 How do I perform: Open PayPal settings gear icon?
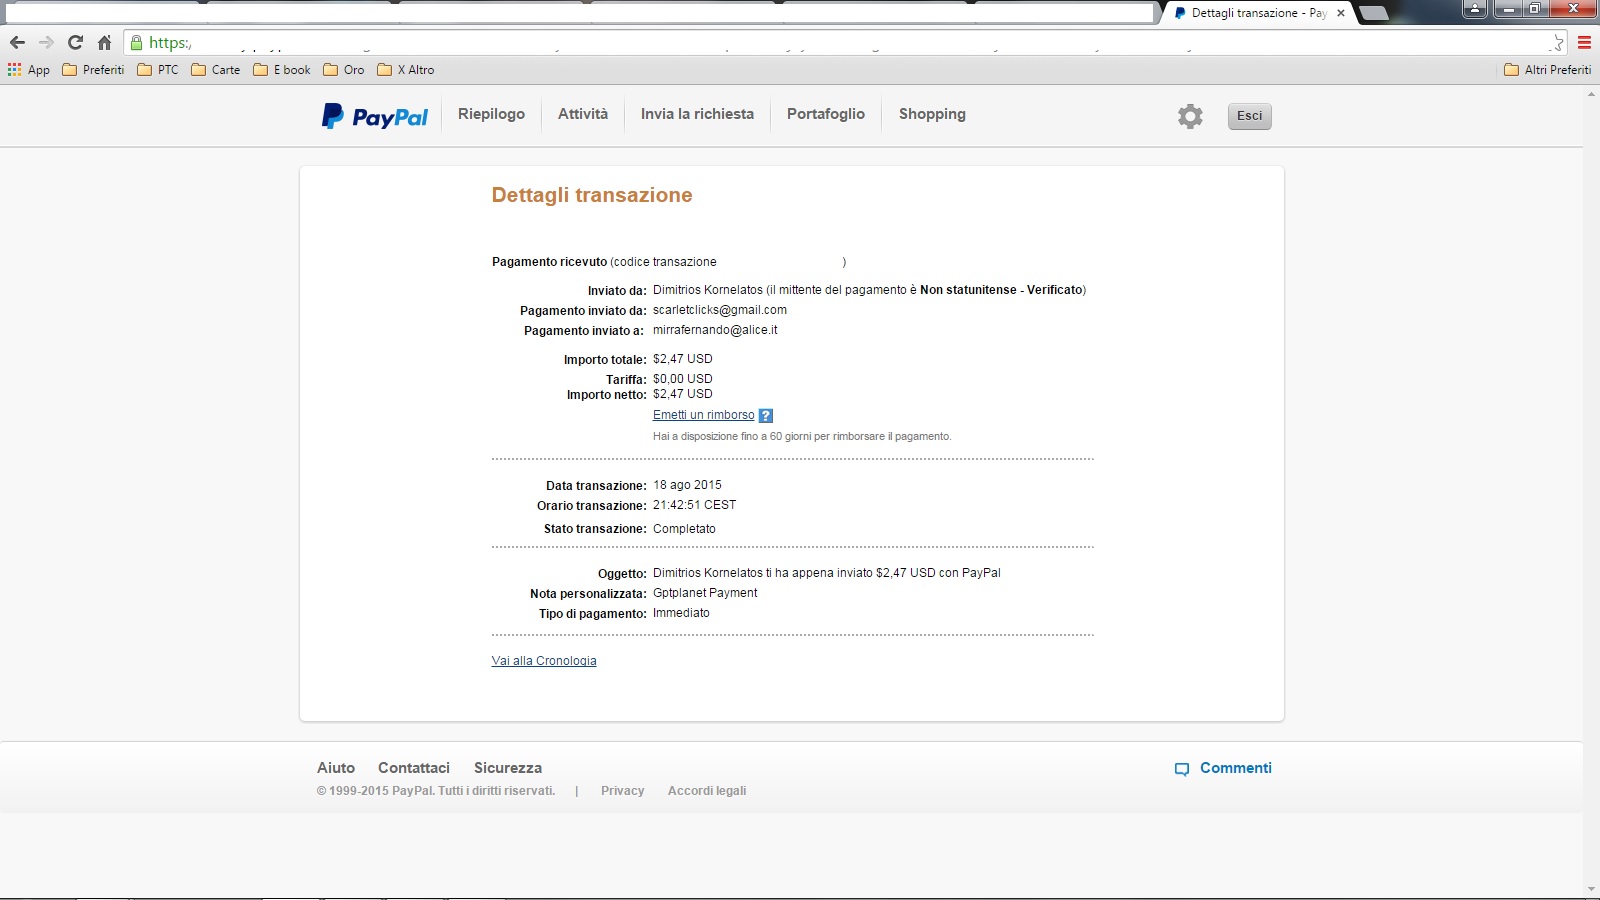click(1190, 116)
